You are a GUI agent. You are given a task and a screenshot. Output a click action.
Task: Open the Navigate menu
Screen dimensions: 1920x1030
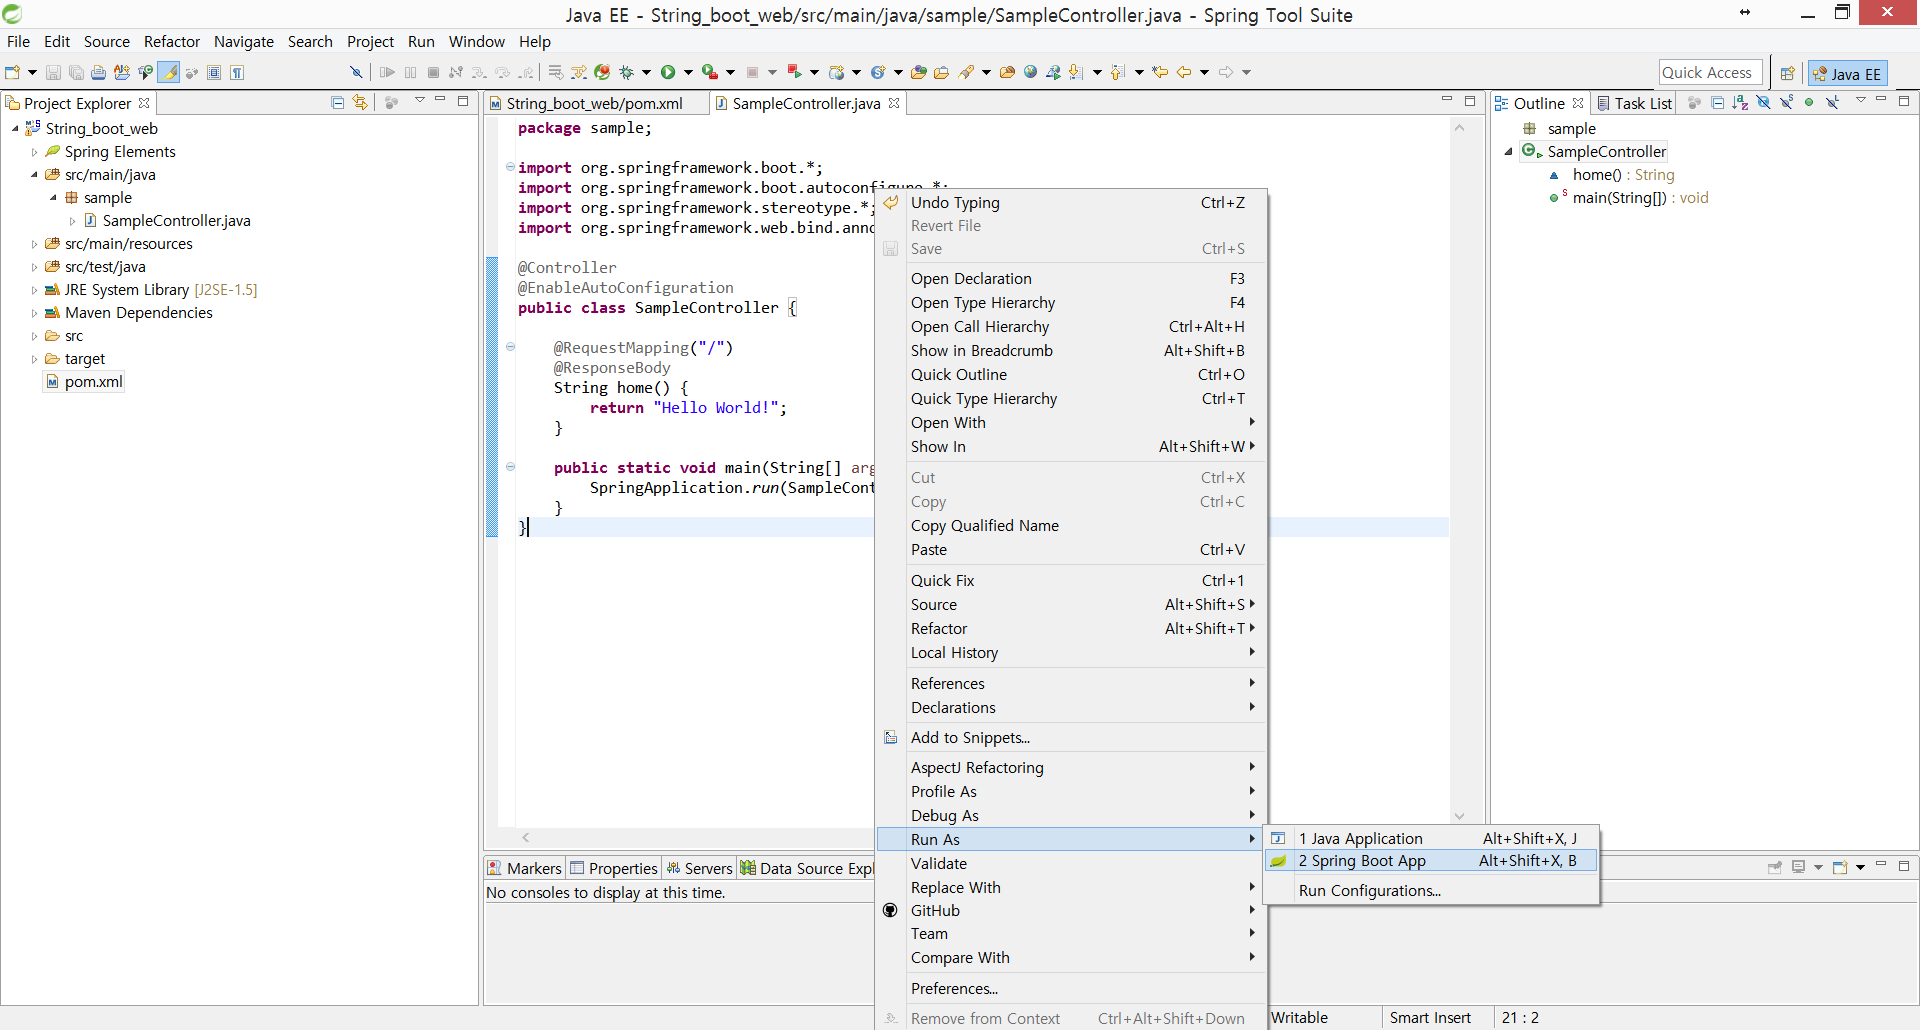pyautogui.click(x=244, y=41)
